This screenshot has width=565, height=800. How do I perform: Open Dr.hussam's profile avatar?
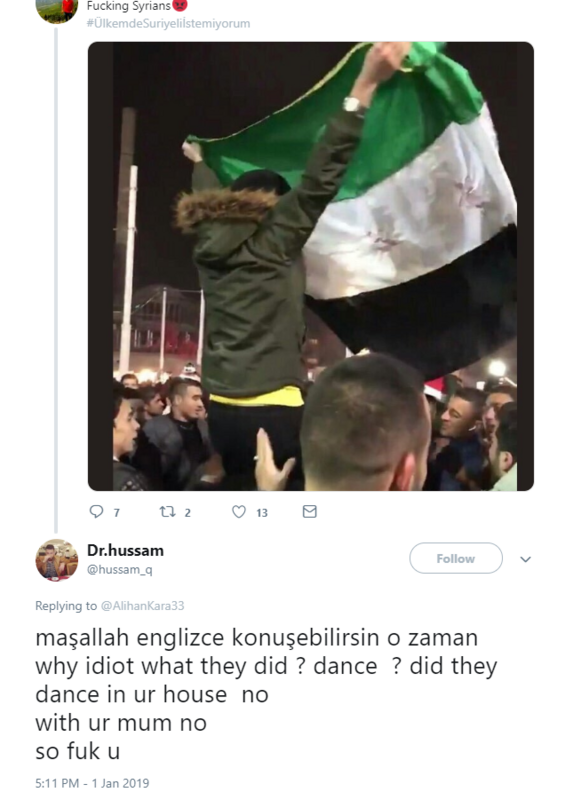point(57,560)
